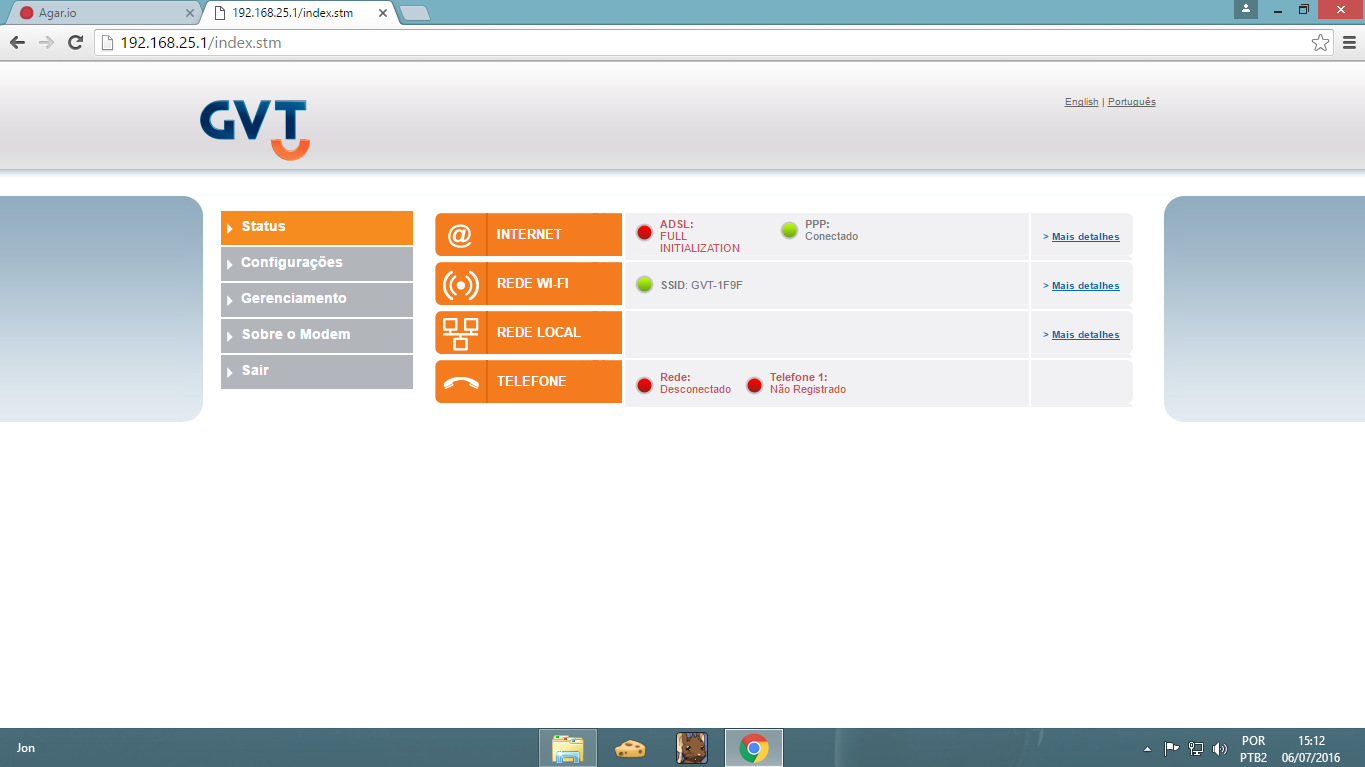1365x767 pixels.
Task: Click the browser forward arrow
Action: click(x=46, y=42)
